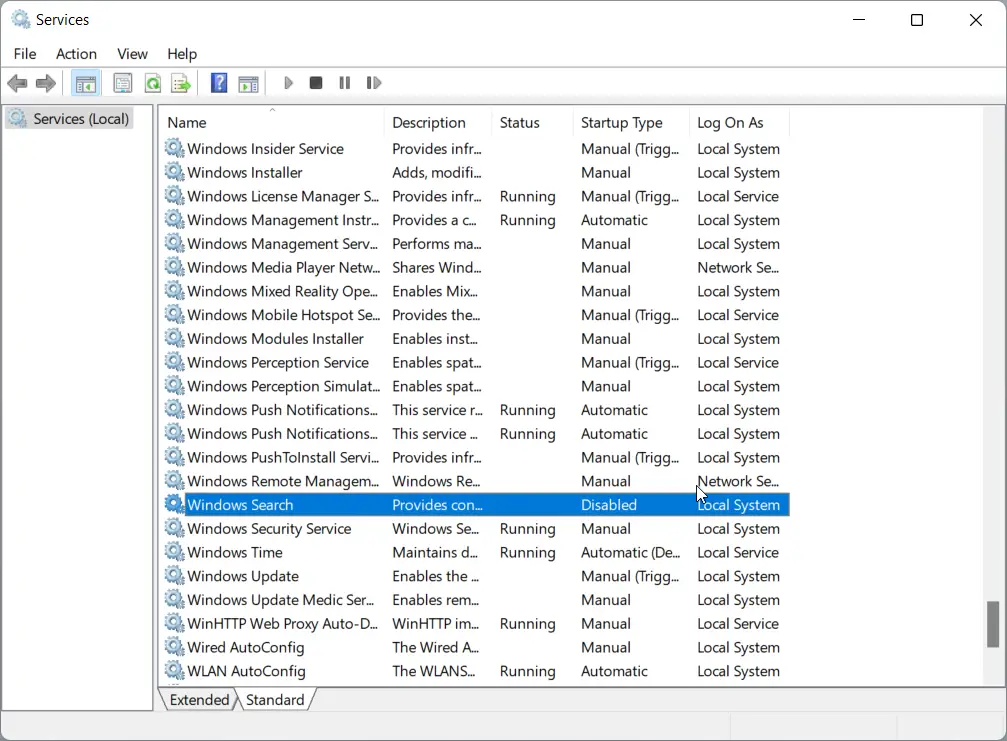This screenshot has height=741, width=1007.
Task: Select Windows Management Instr... service
Action: 283,220
